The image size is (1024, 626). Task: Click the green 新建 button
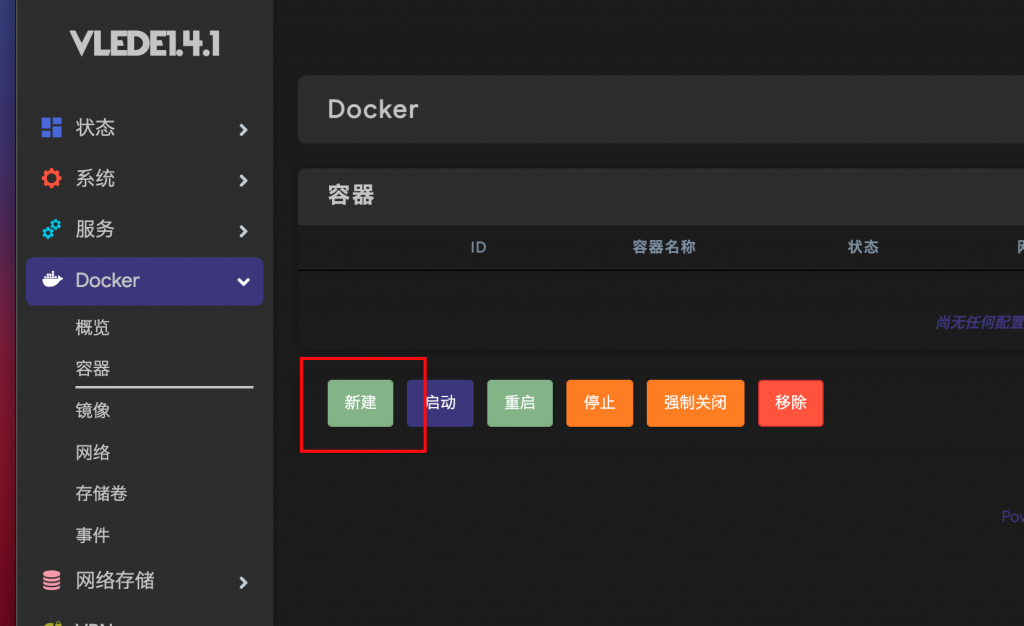point(360,403)
